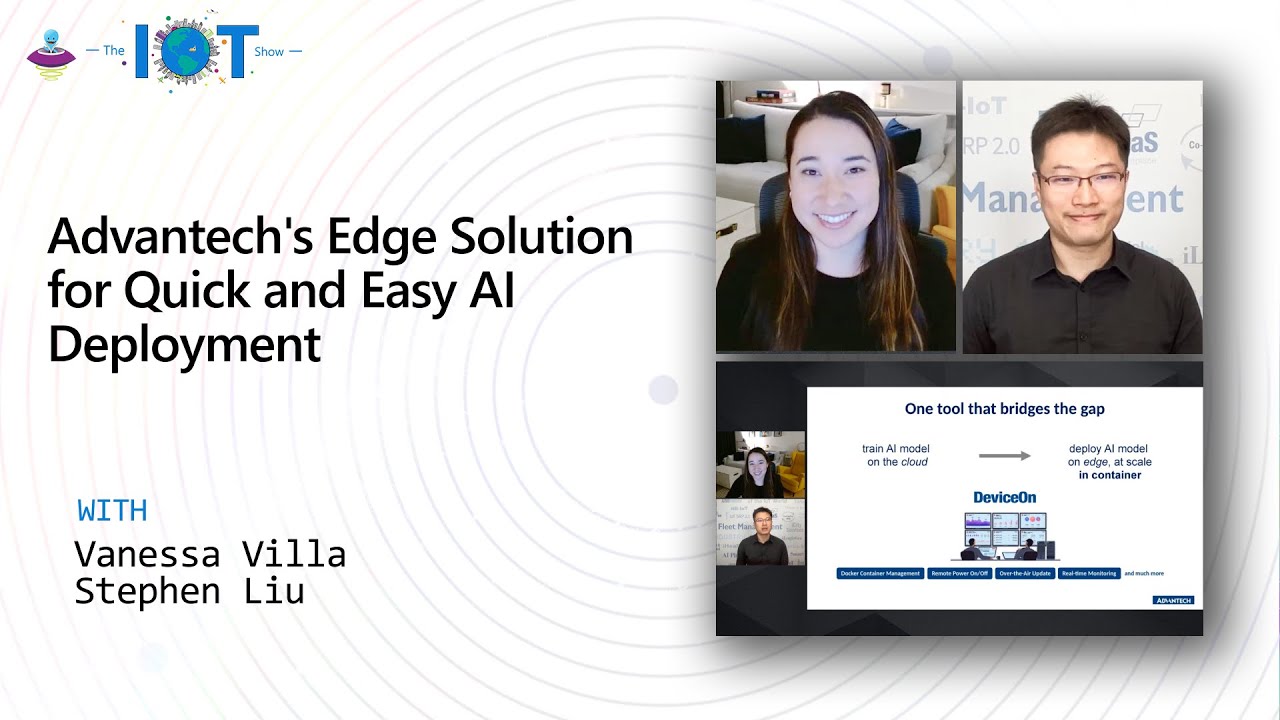Click the name "Vanessa Villa"

click(x=210, y=553)
